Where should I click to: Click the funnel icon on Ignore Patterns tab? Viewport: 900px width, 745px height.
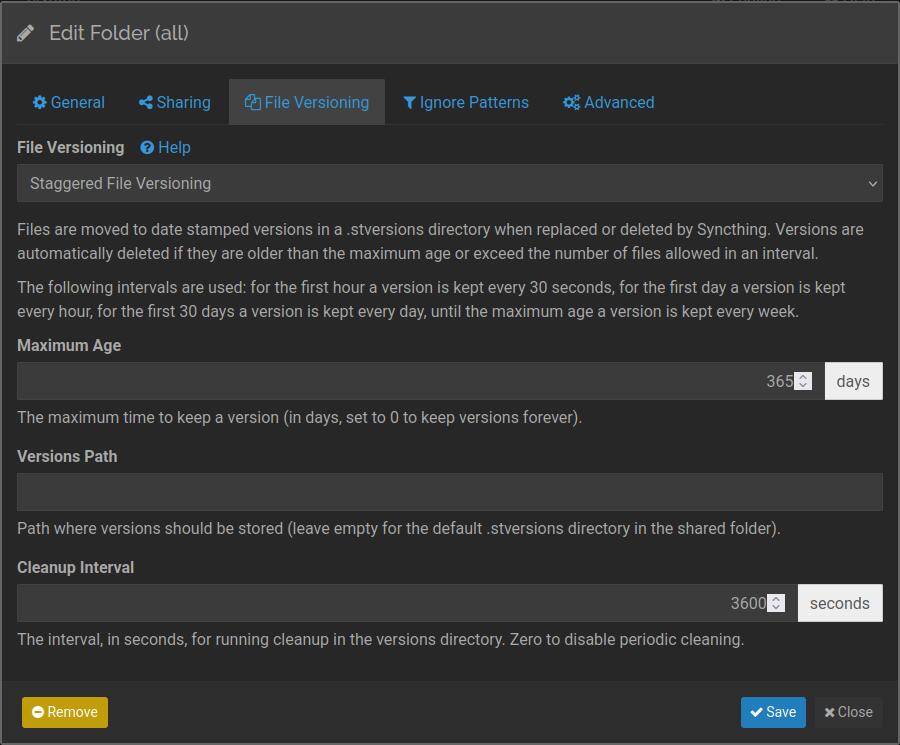click(x=409, y=103)
